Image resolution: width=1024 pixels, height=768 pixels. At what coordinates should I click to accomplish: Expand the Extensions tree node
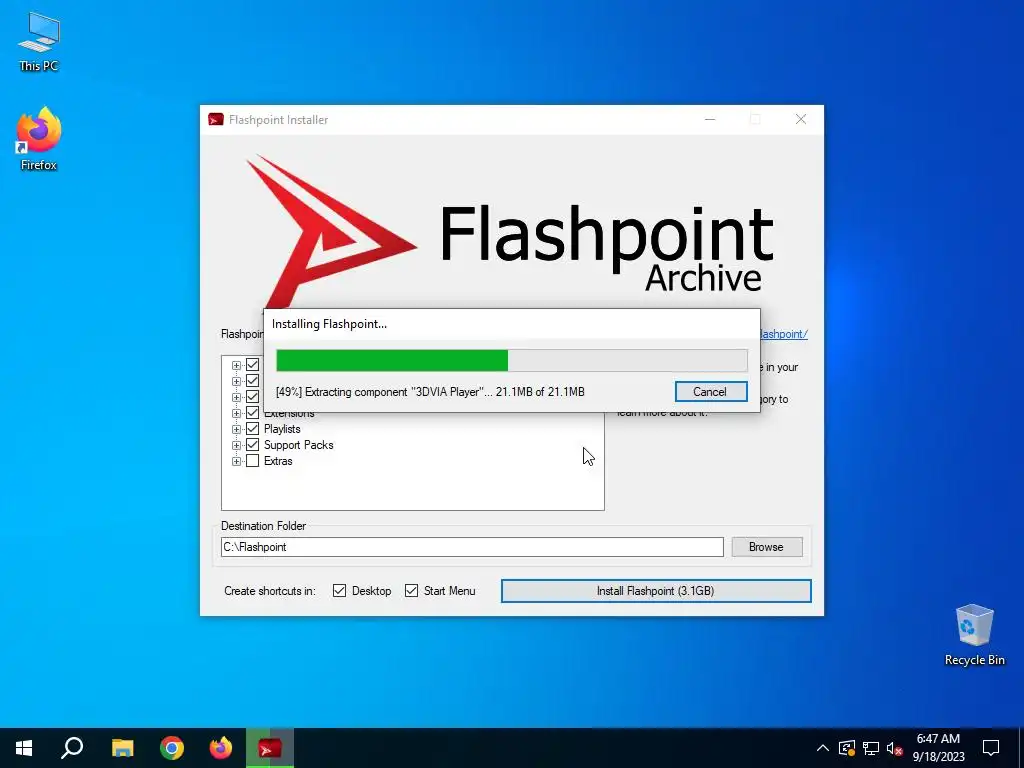pos(236,413)
